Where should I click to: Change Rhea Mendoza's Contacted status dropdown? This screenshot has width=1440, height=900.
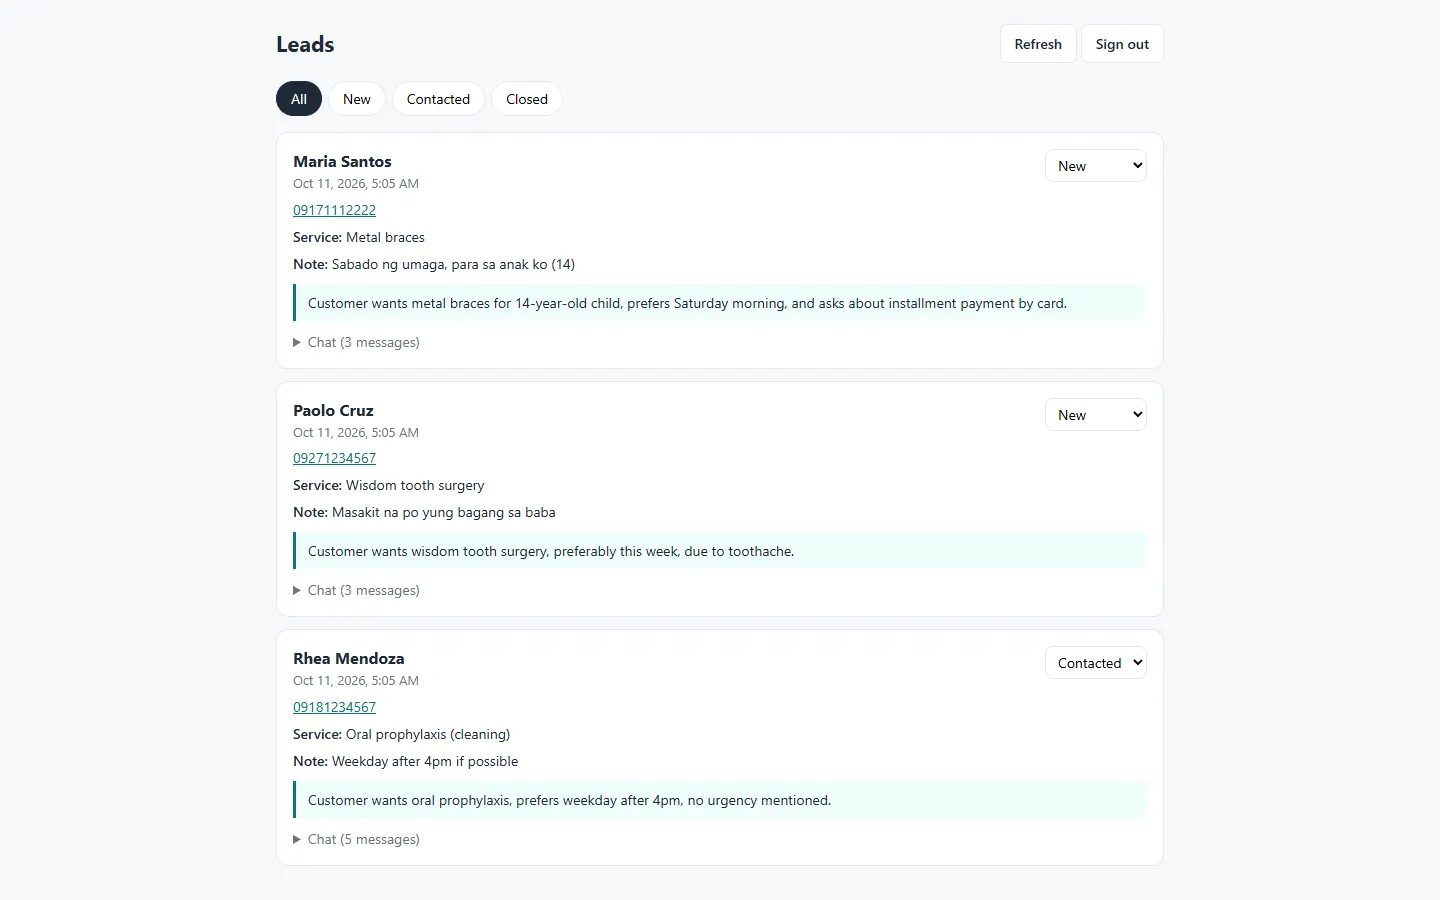point(1096,663)
